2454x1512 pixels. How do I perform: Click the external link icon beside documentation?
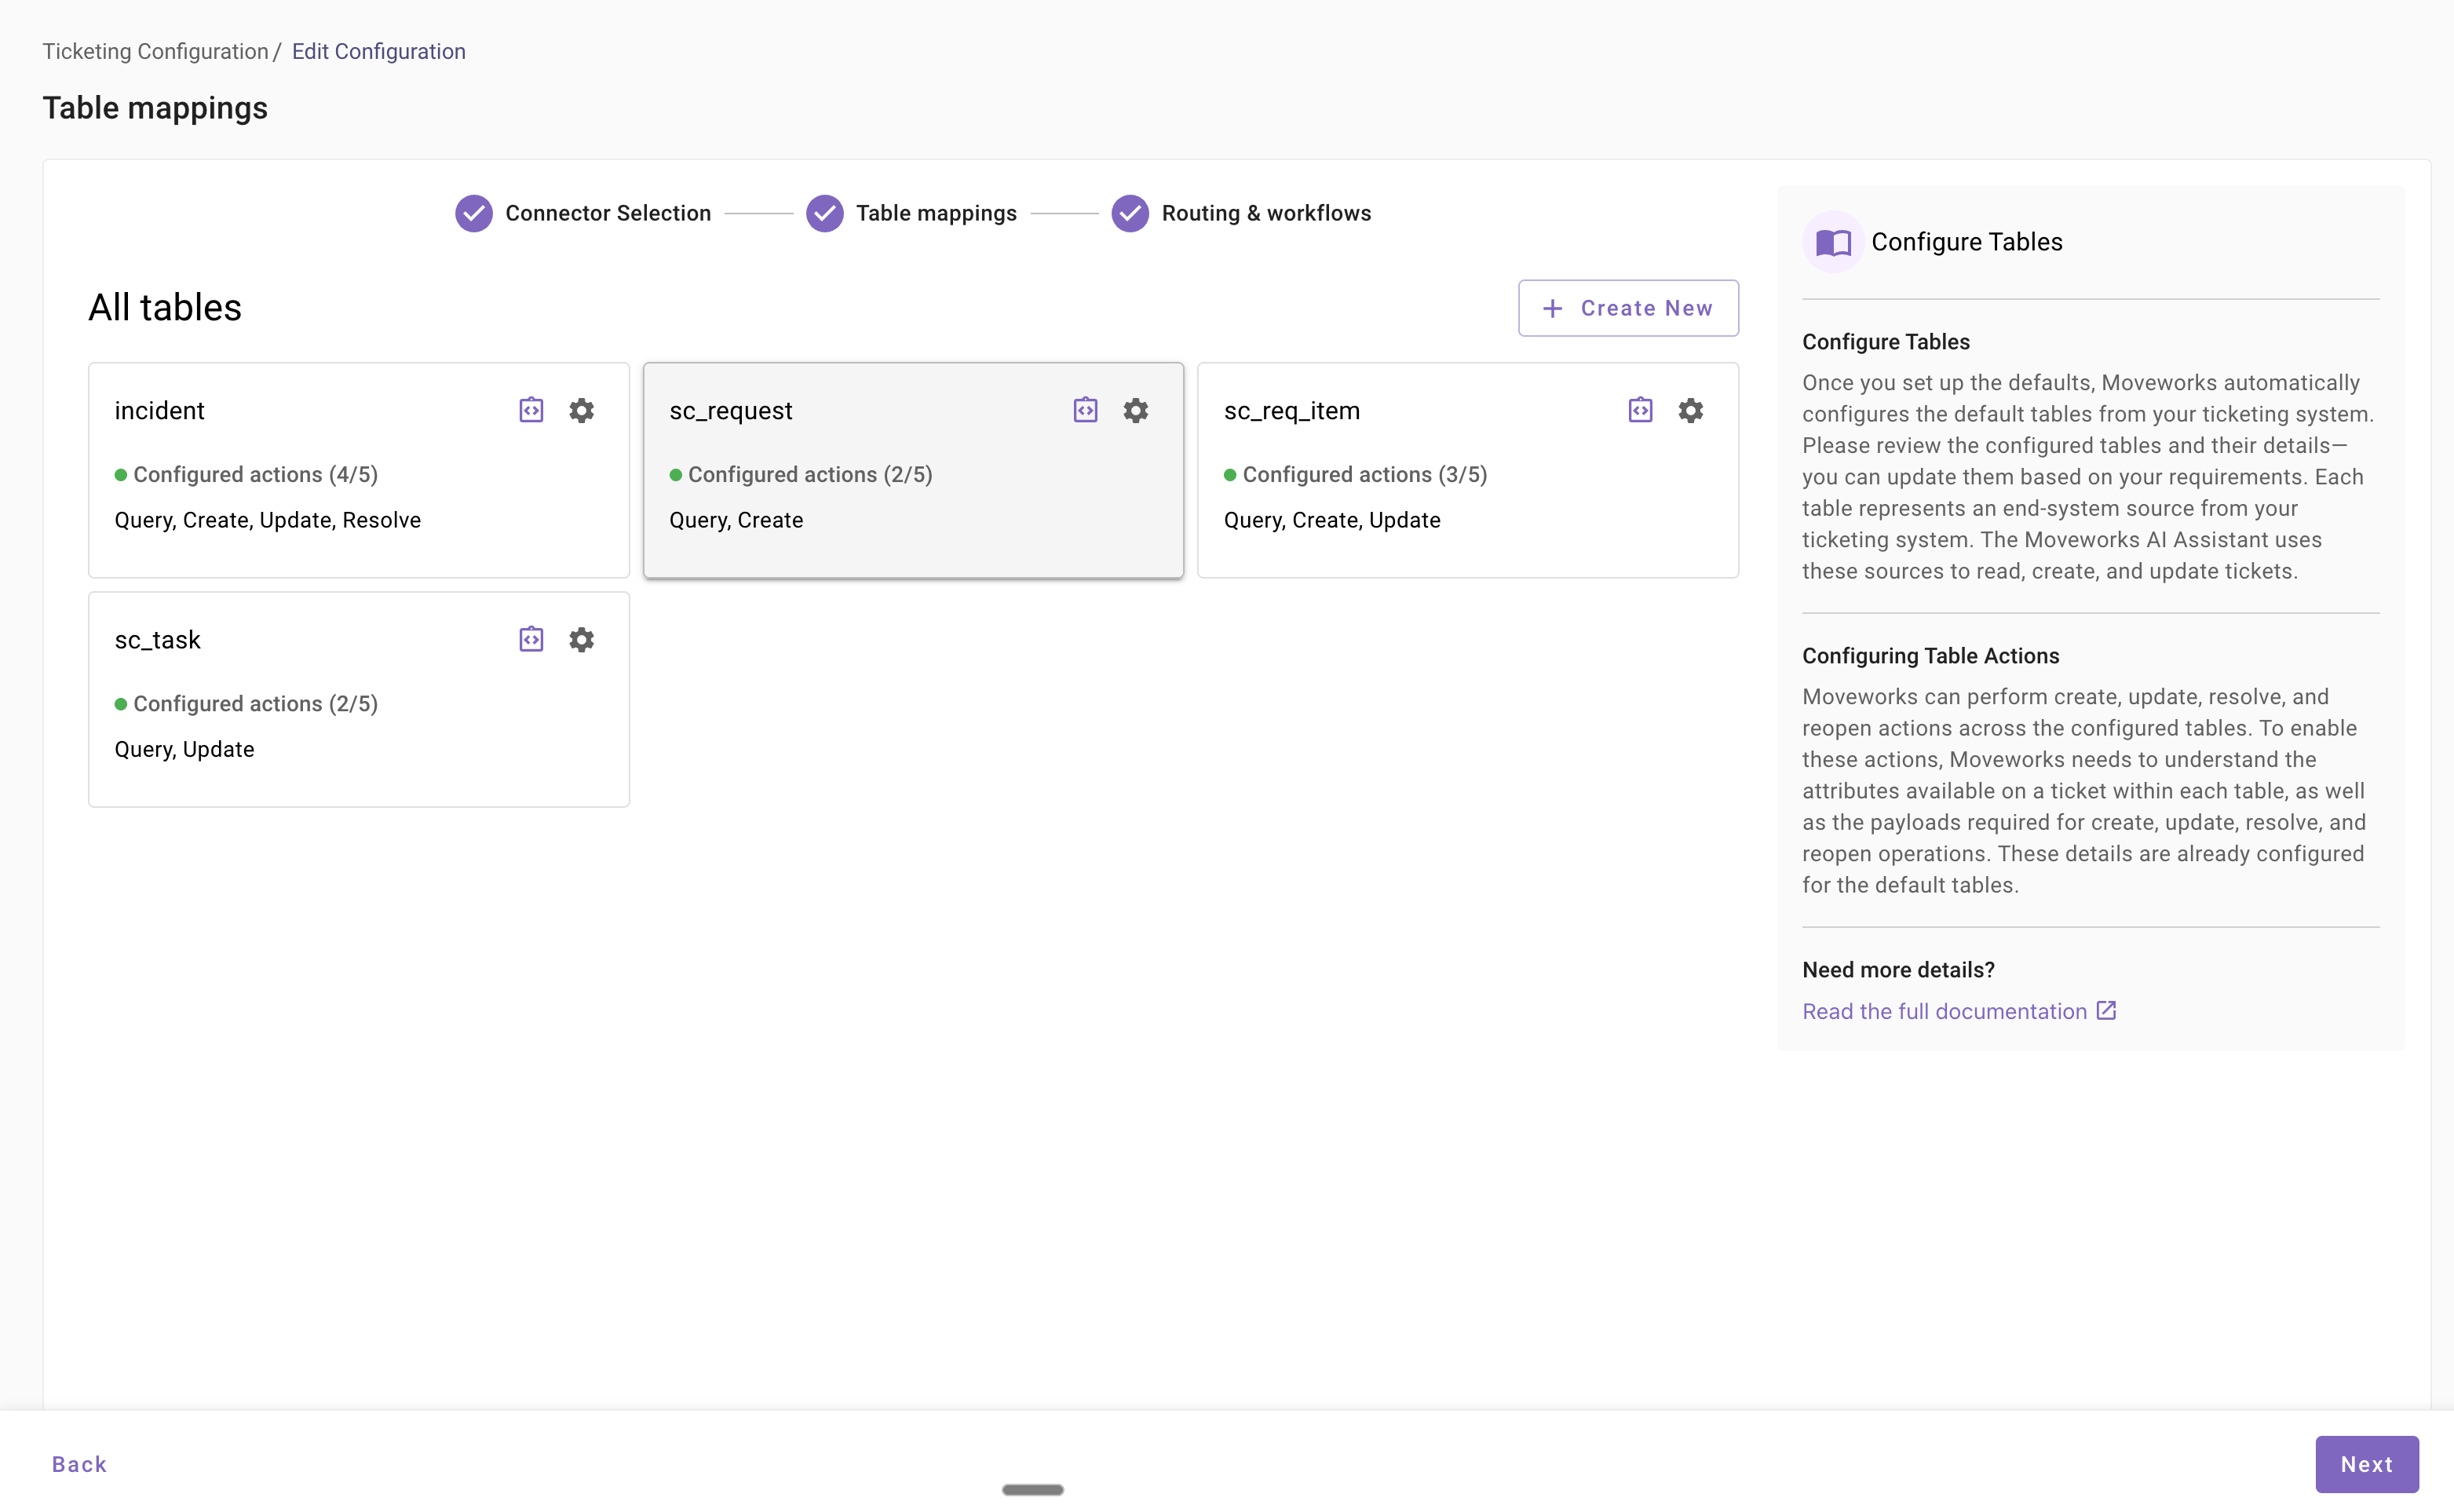coord(2106,1010)
